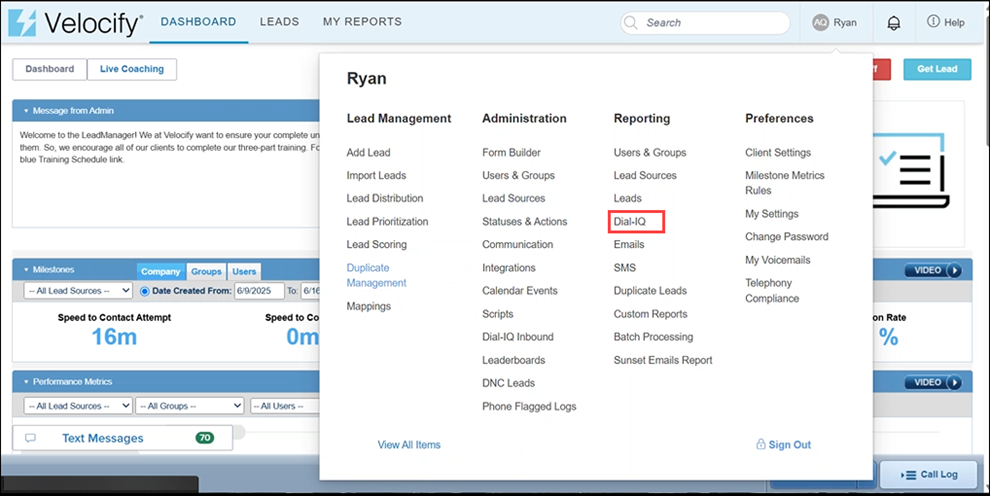
Task: Open the All Users dropdown
Action: pos(285,406)
